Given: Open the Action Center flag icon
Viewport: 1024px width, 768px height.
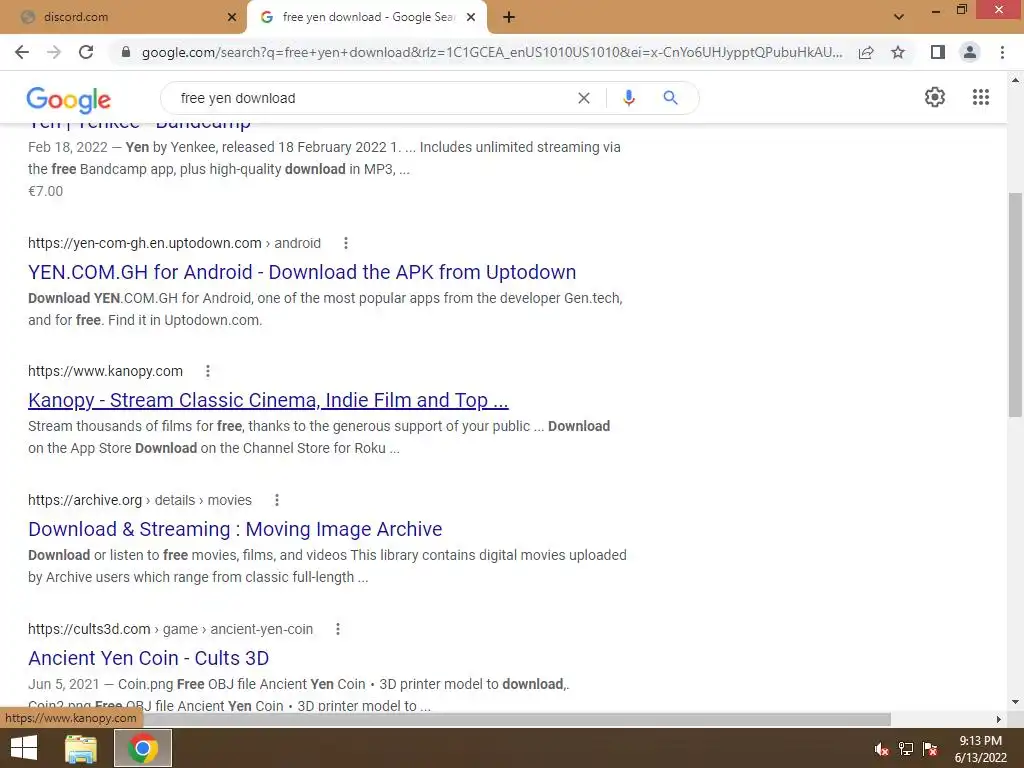Looking at the screenshot, I should pyautogui.click(x=930, y=748).
